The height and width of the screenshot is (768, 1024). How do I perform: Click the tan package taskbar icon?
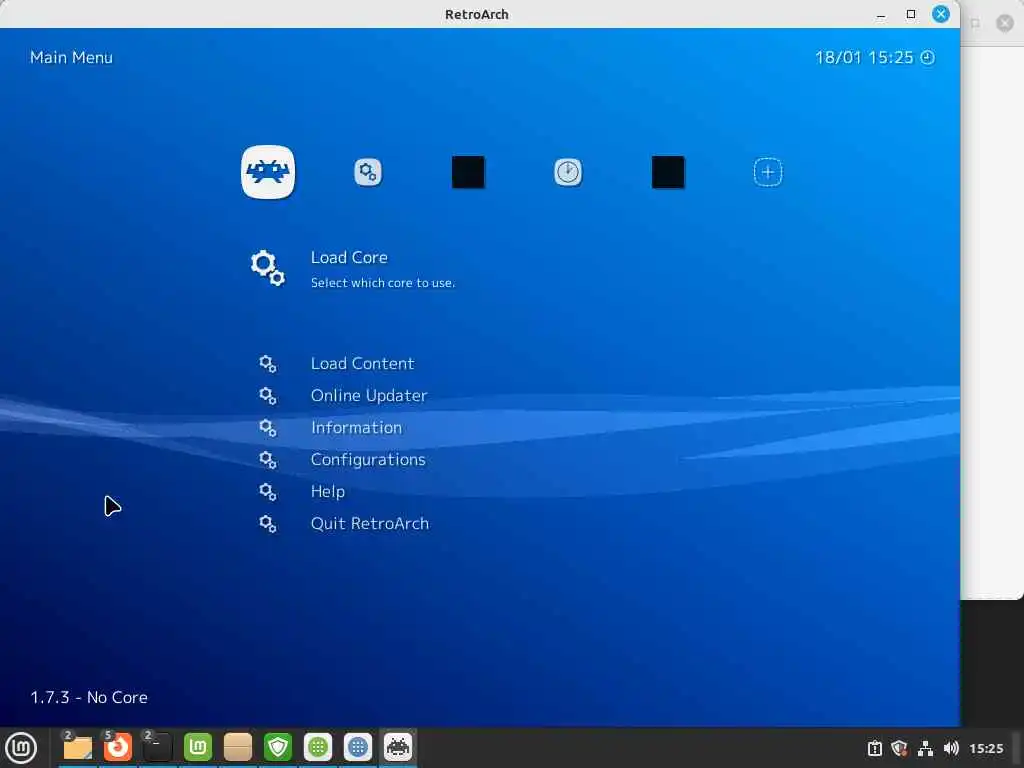(238, 748)
